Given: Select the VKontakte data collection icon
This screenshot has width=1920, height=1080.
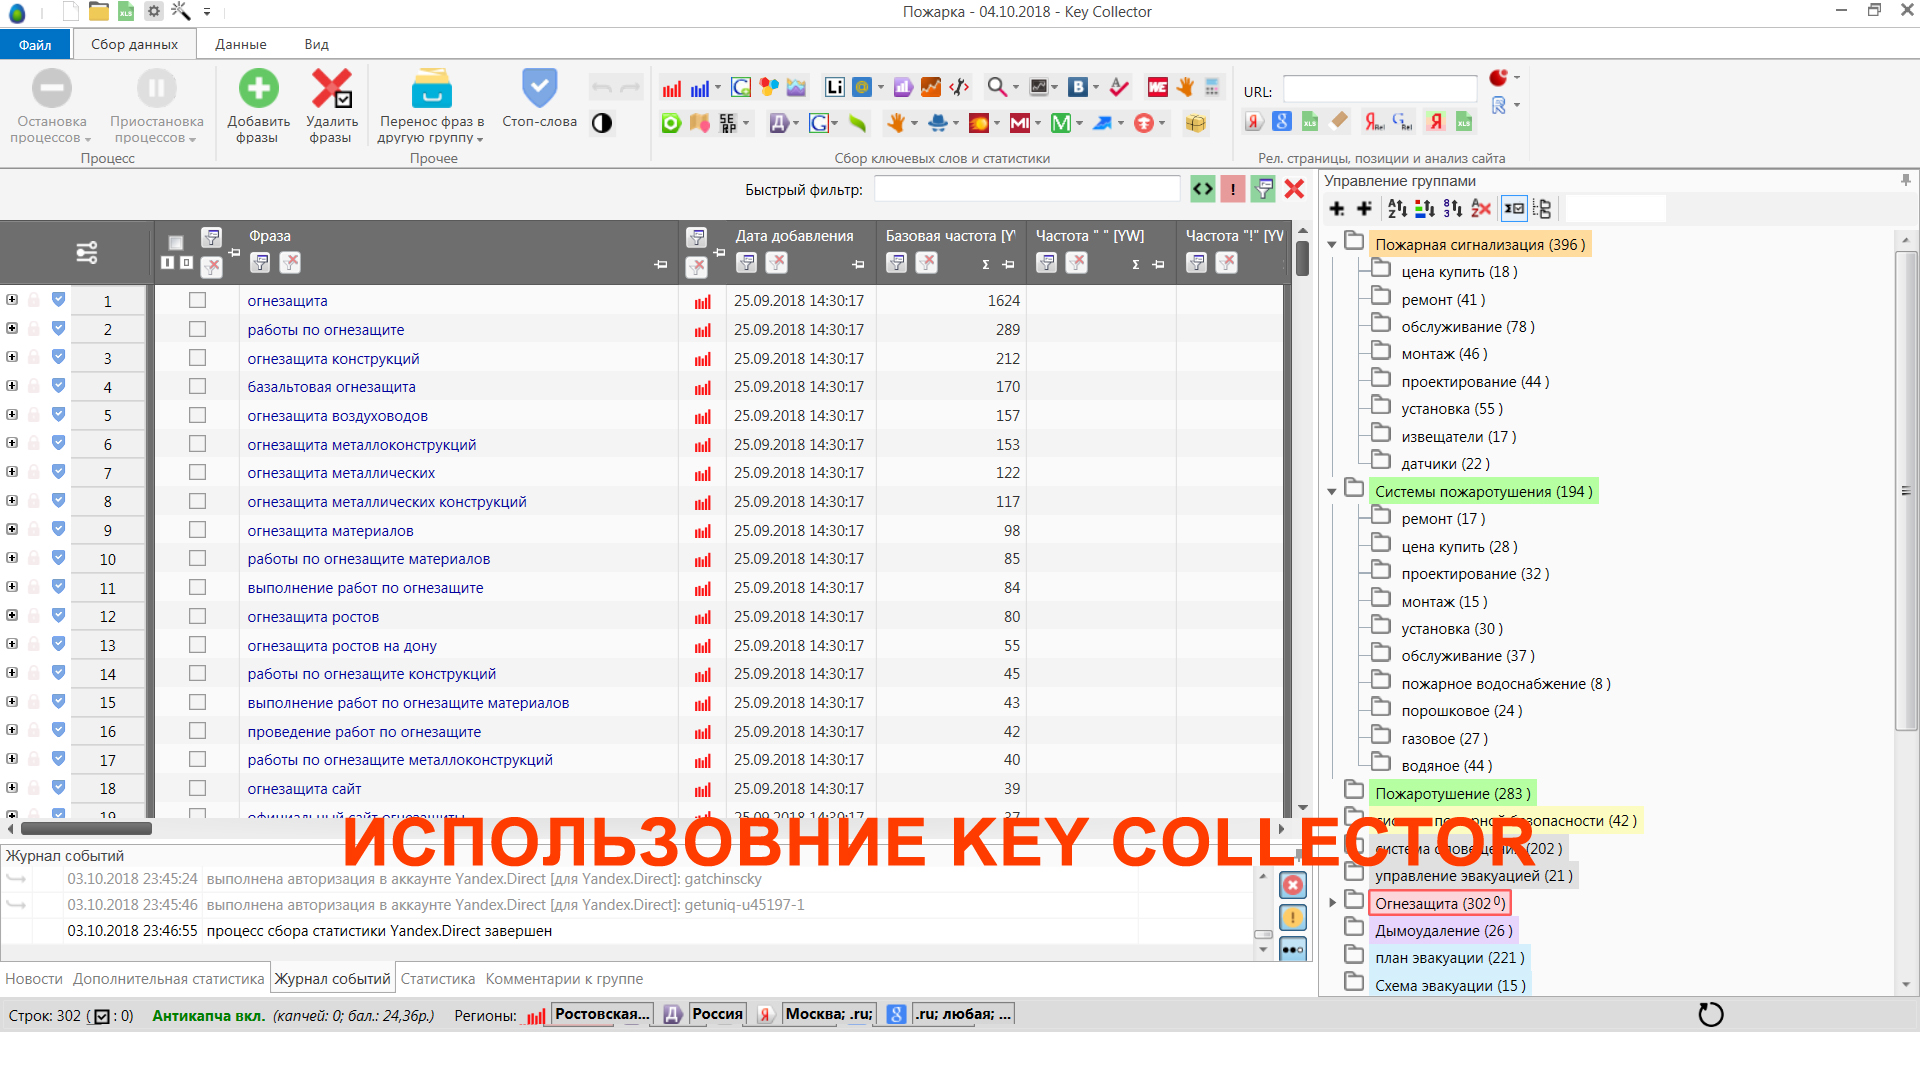Looking at the screenshot, I should pos(1079,87).
